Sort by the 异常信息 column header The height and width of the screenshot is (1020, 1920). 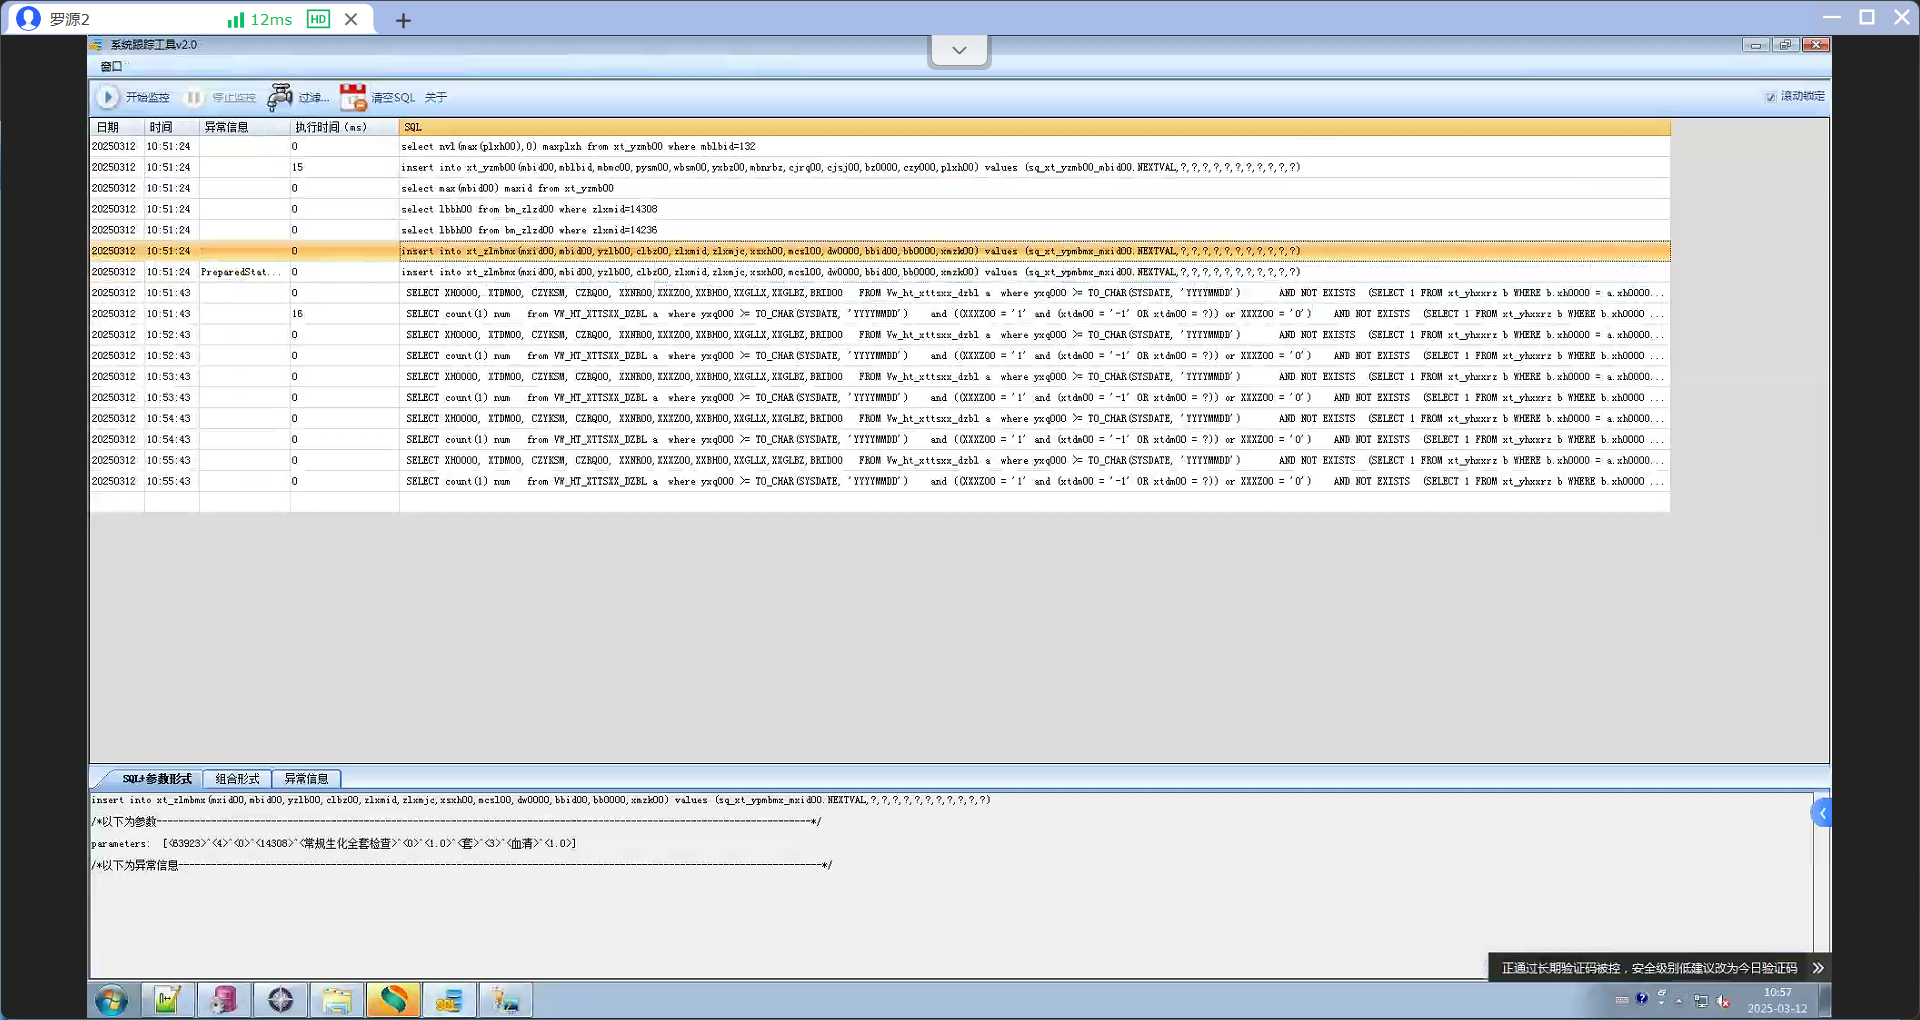(245, 127)
